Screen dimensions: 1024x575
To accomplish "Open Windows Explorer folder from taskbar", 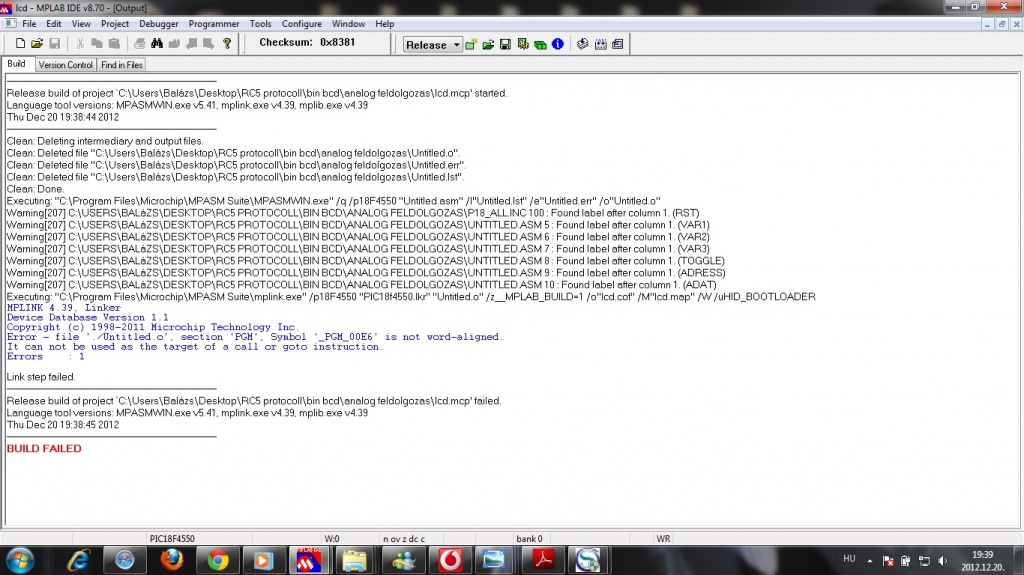I will [355, 561].
